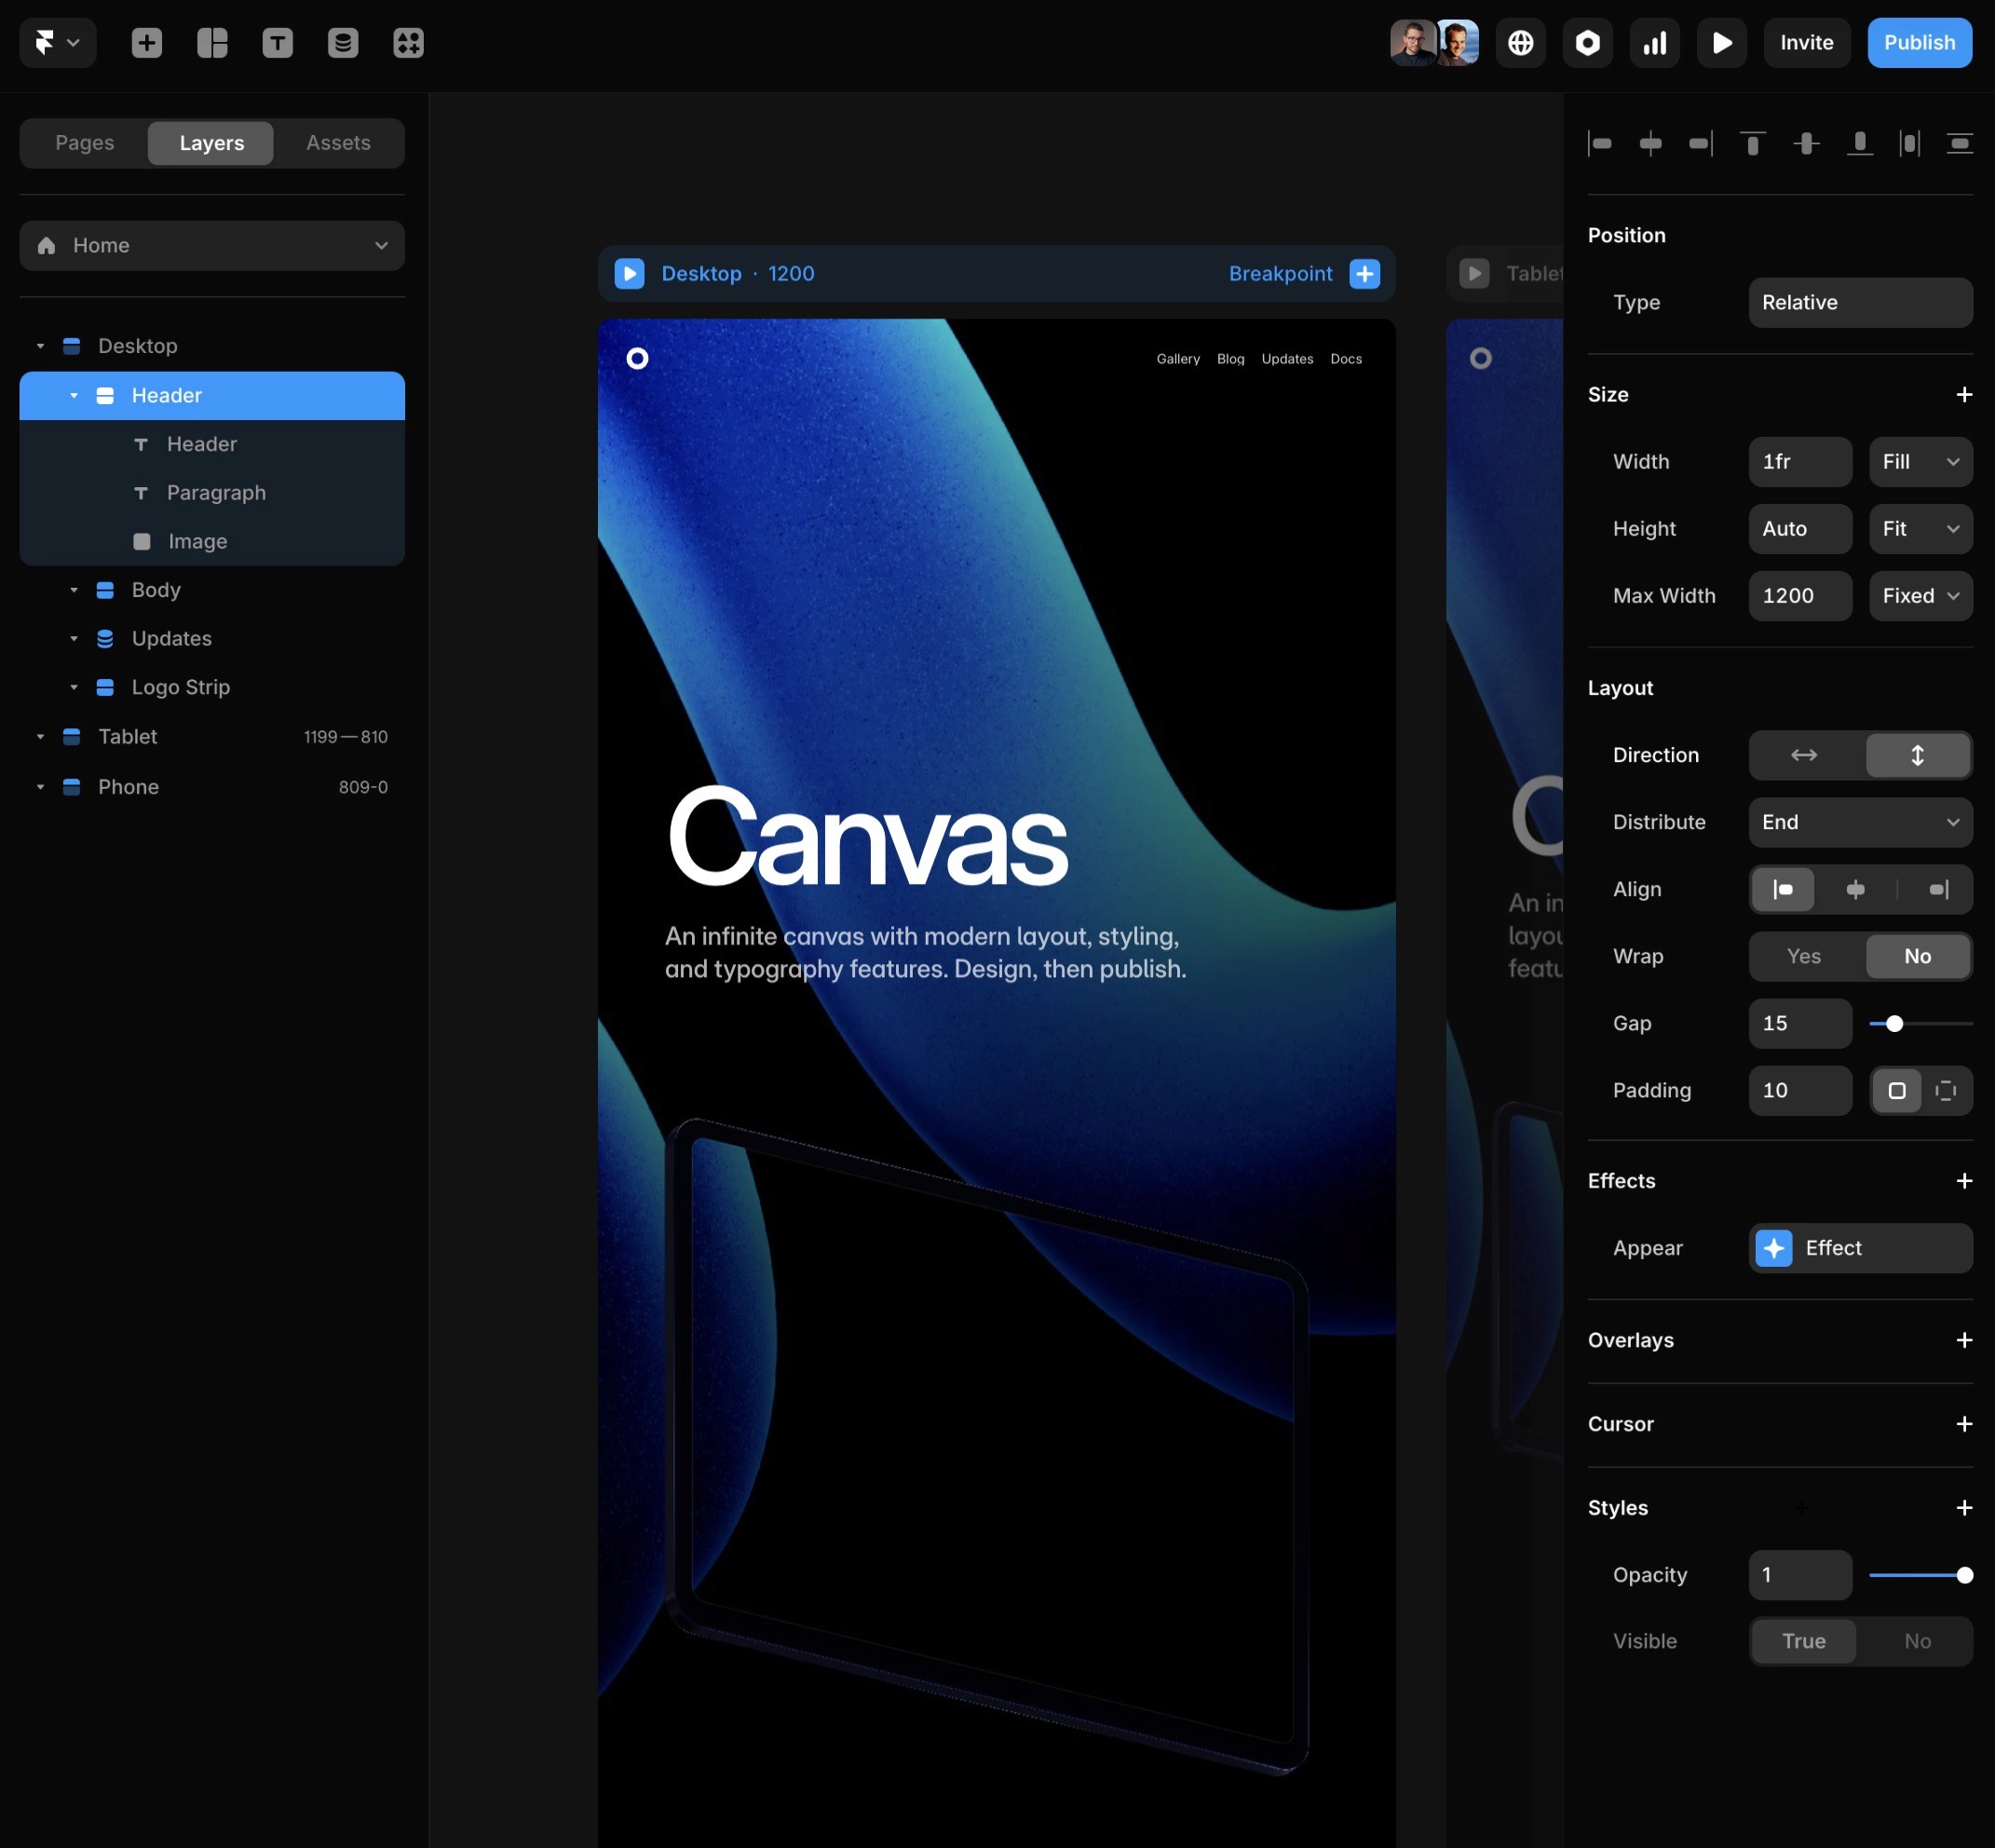This screenshot has width=1995, height=1848.
Task: Select the Text tool icon
Action: (x=277, y=43)
